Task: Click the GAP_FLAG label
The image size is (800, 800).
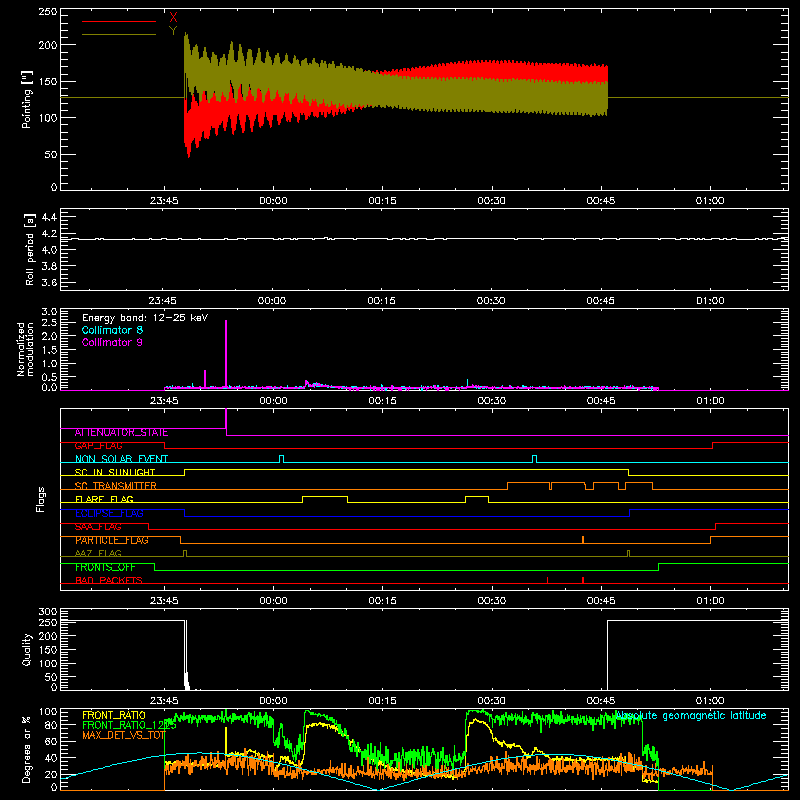Action: tap(98, 446)
